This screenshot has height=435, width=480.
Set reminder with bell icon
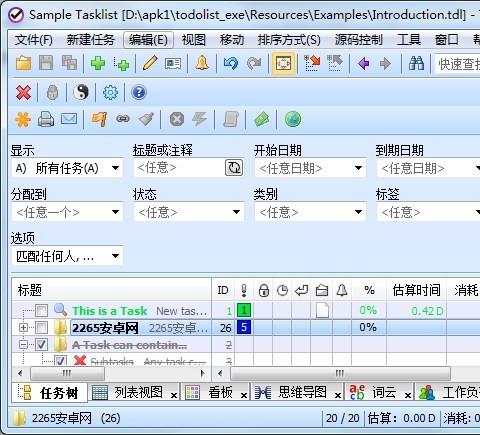[x=202, y=63]
